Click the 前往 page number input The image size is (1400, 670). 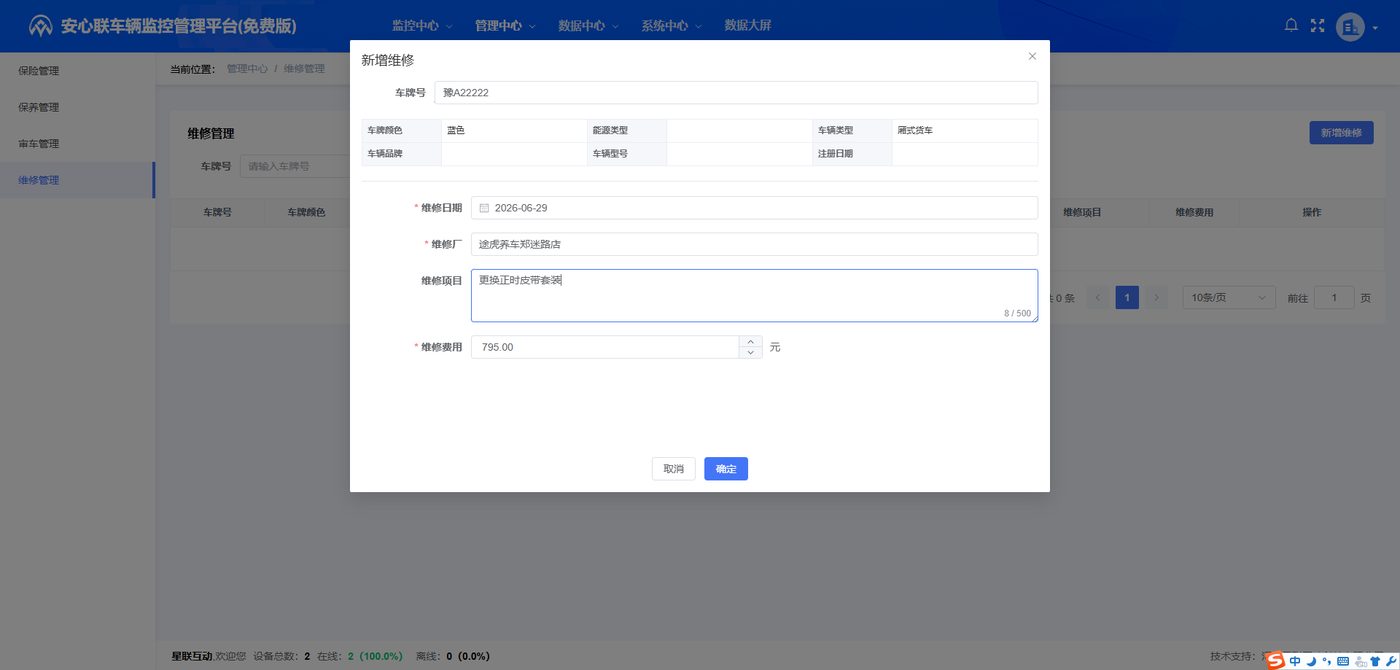click(x=1334, y=298)
